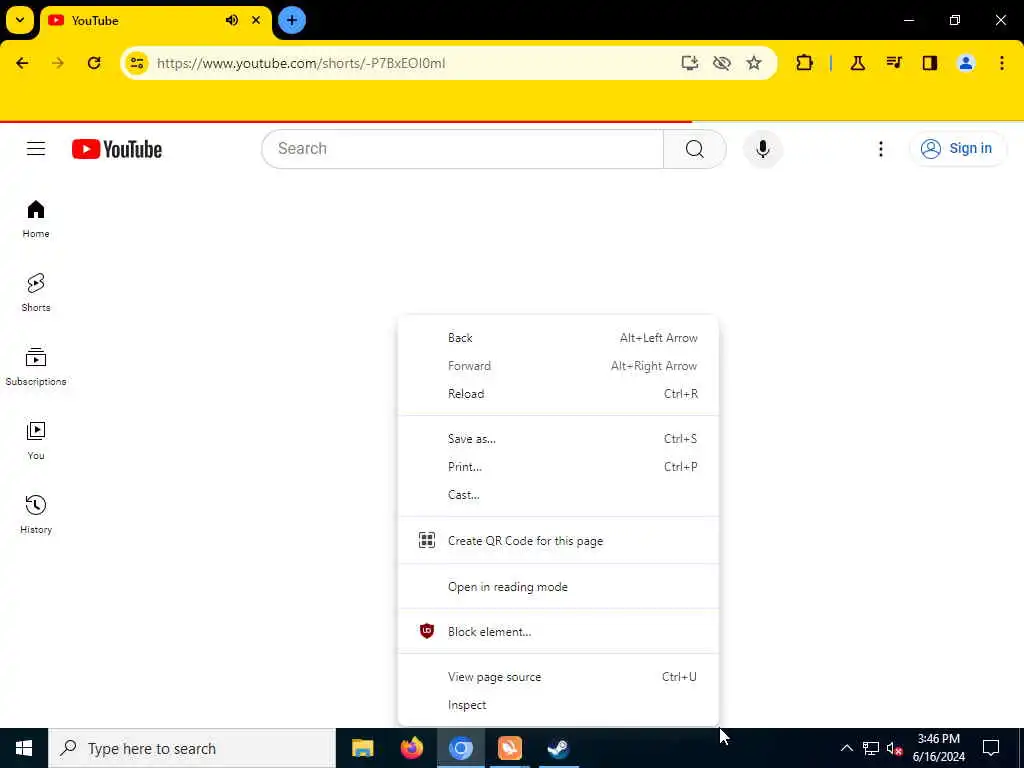Click the network tray icon
1024x768 pixels.
(871, 748)
